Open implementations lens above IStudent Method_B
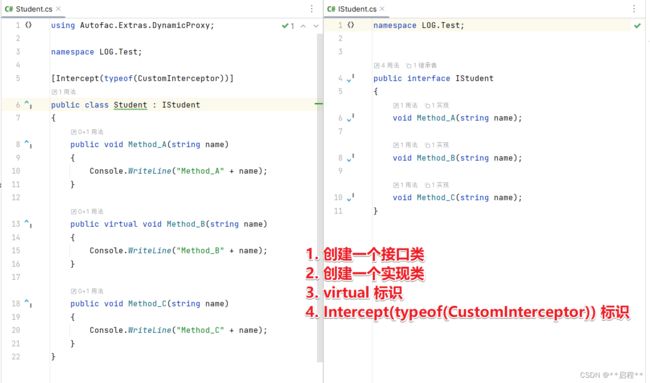The image size is (650, 383). (437, 145)
